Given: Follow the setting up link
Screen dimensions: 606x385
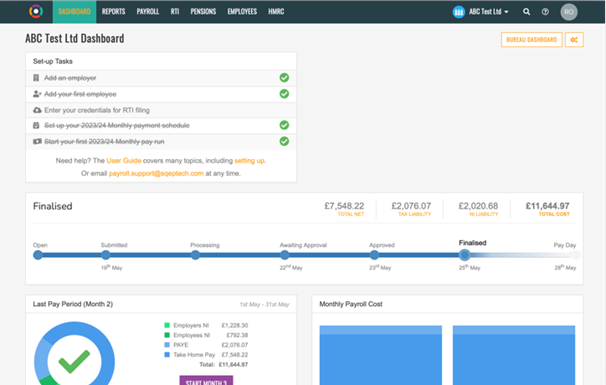Looking at the screenshot, I should point(250,160).
